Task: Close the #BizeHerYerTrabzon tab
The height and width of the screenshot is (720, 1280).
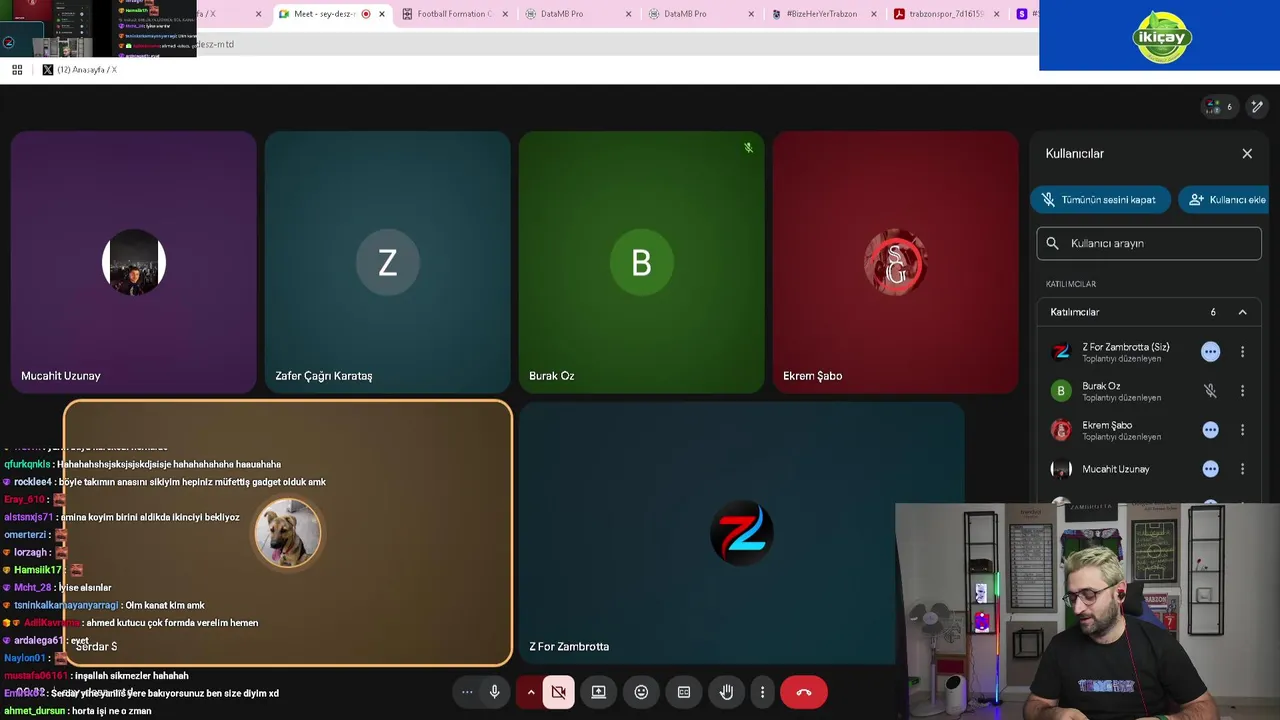Action: click(873, 14)
